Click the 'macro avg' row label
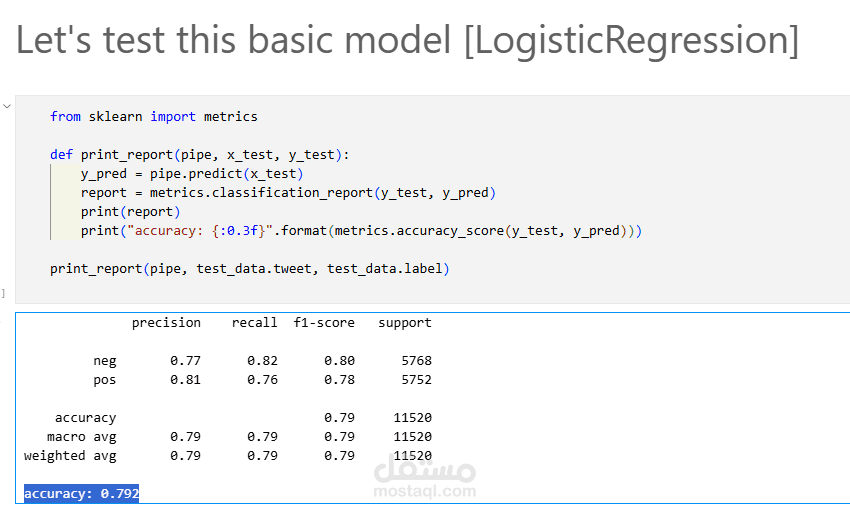The width and height of the screenshot is (850, 510). [x=81, y=437]
